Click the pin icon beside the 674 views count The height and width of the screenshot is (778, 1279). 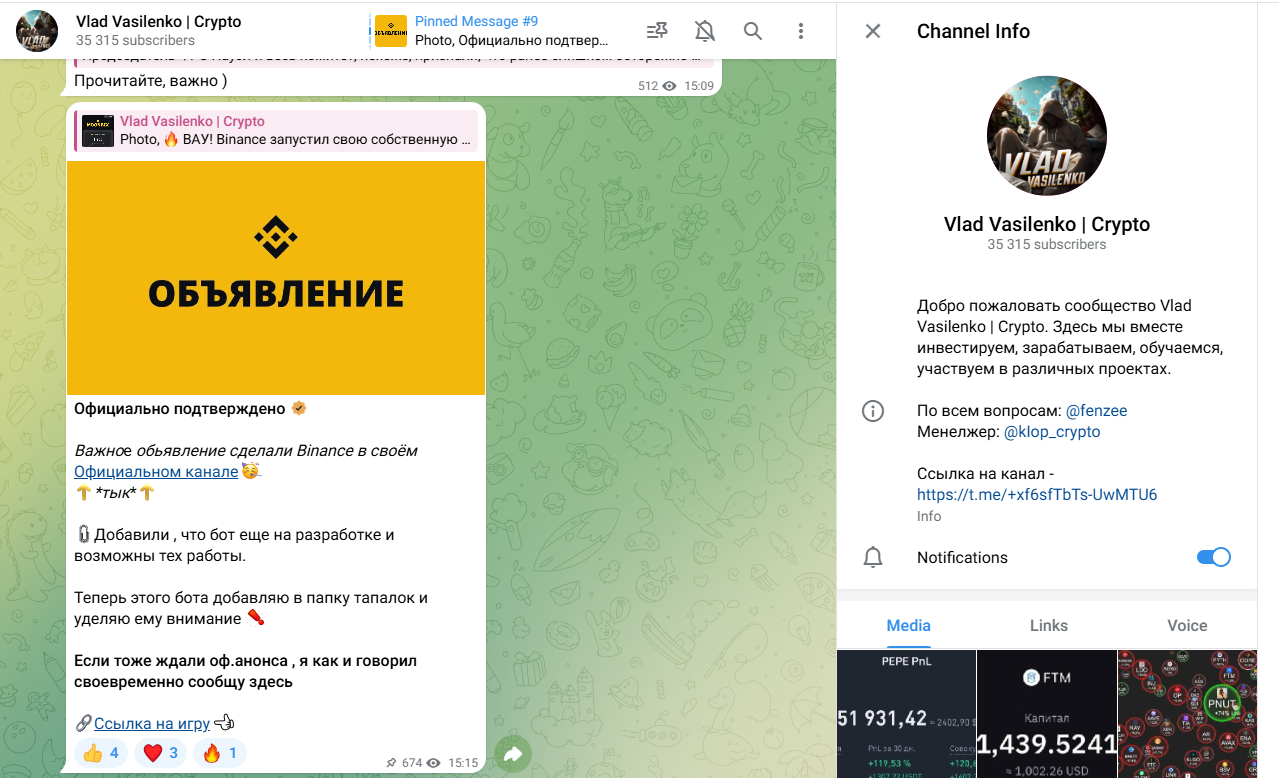391,763
